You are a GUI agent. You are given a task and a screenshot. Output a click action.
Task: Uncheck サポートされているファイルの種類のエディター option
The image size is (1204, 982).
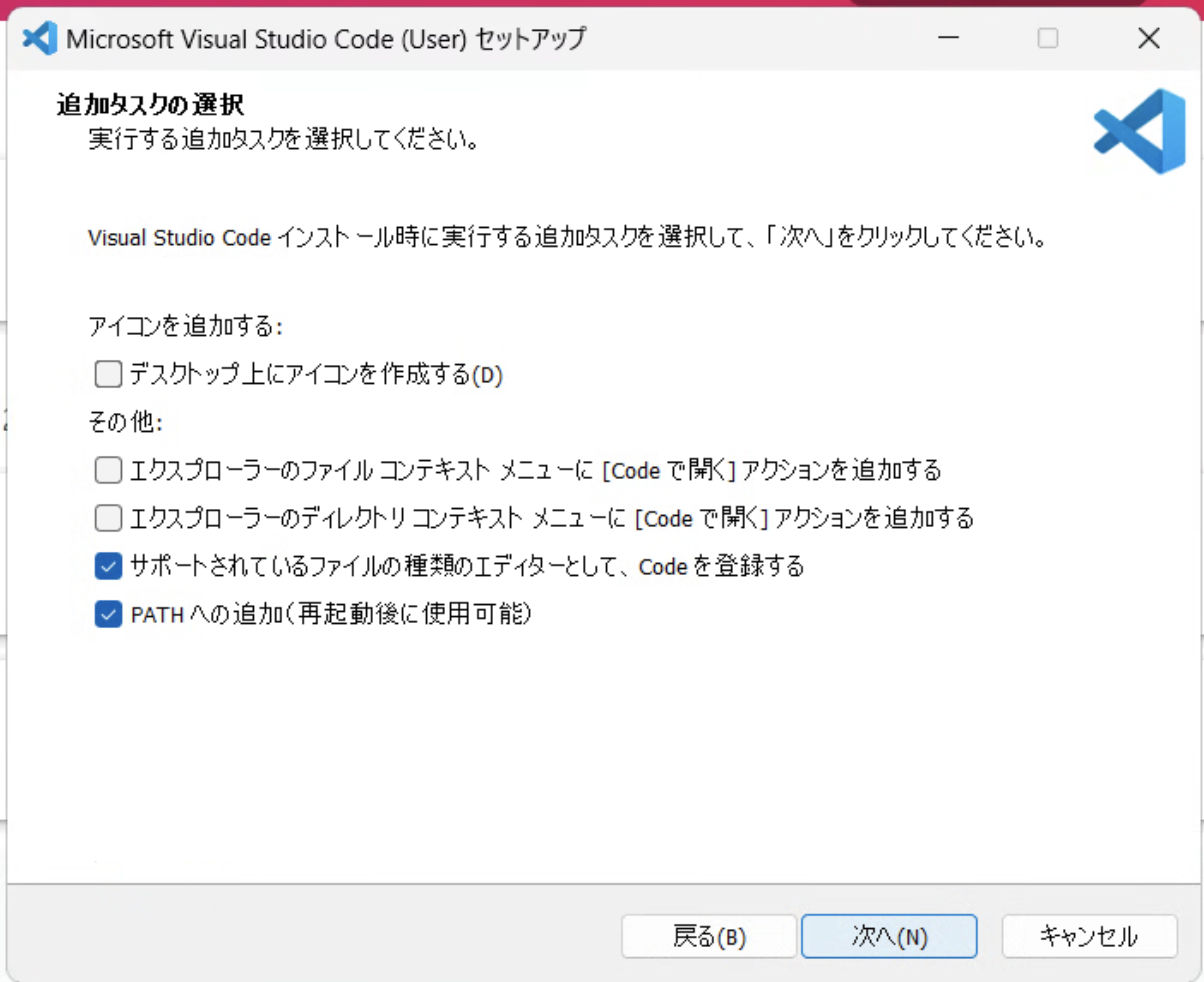(108, 567)
